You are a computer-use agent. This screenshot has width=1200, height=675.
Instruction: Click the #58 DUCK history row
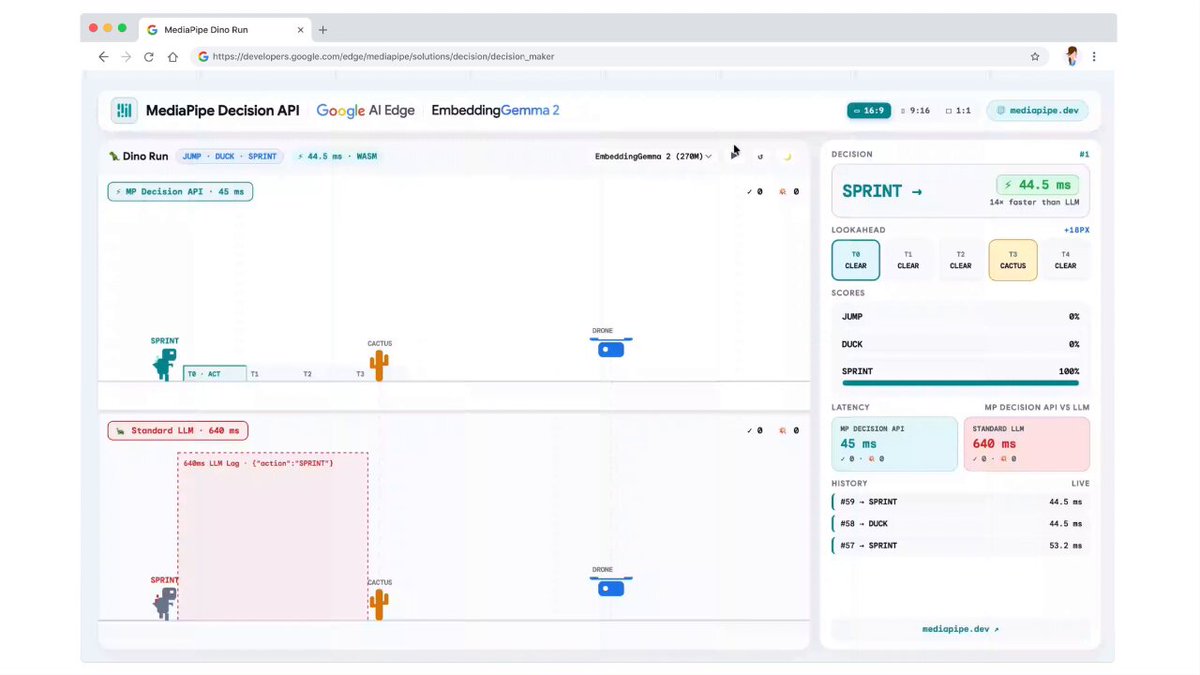click(961, 523)
